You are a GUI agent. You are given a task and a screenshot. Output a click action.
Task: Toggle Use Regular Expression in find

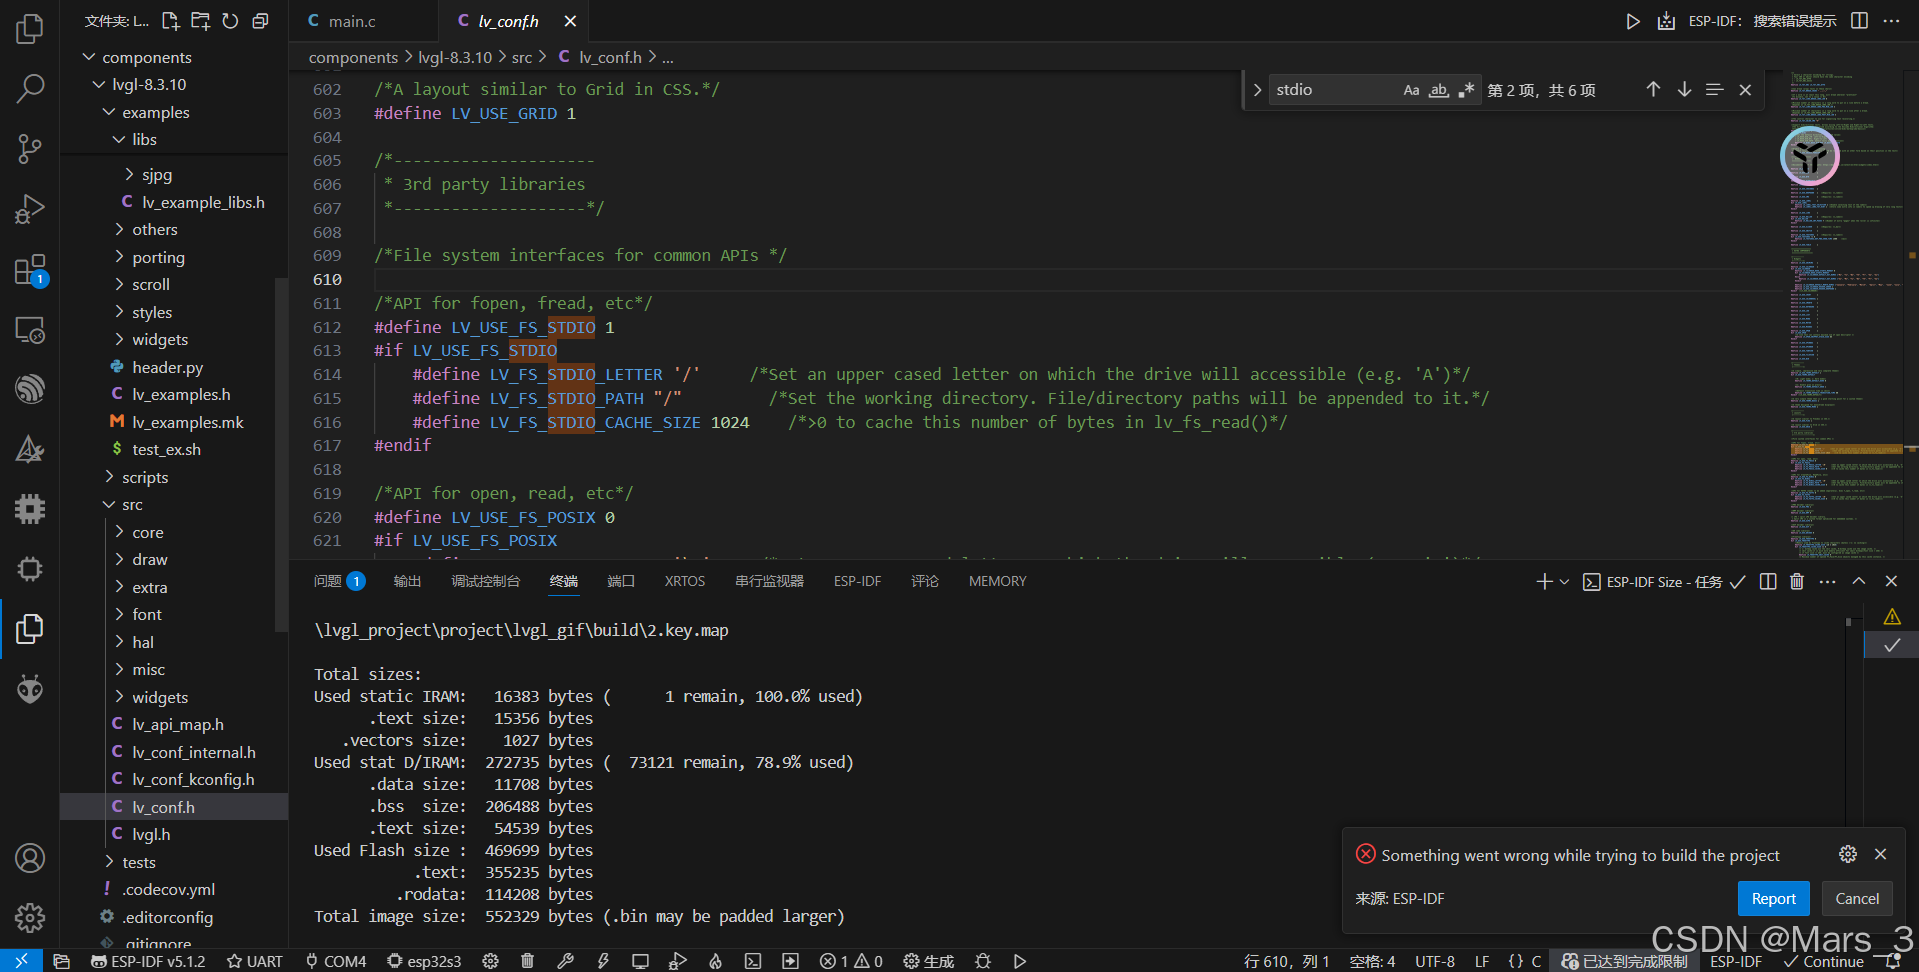(x=1466, y=90)
